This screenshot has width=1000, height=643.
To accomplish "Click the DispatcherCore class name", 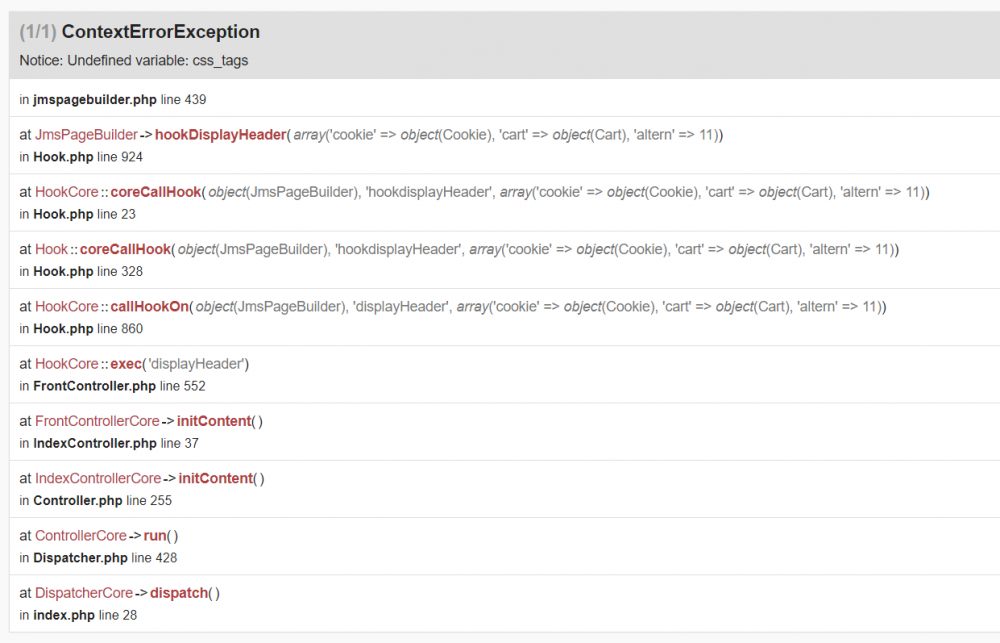I will coord(84,593).
